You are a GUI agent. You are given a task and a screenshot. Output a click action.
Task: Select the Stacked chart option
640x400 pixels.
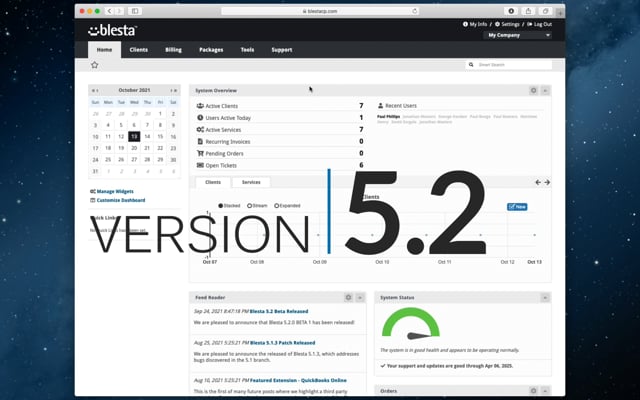229,206
